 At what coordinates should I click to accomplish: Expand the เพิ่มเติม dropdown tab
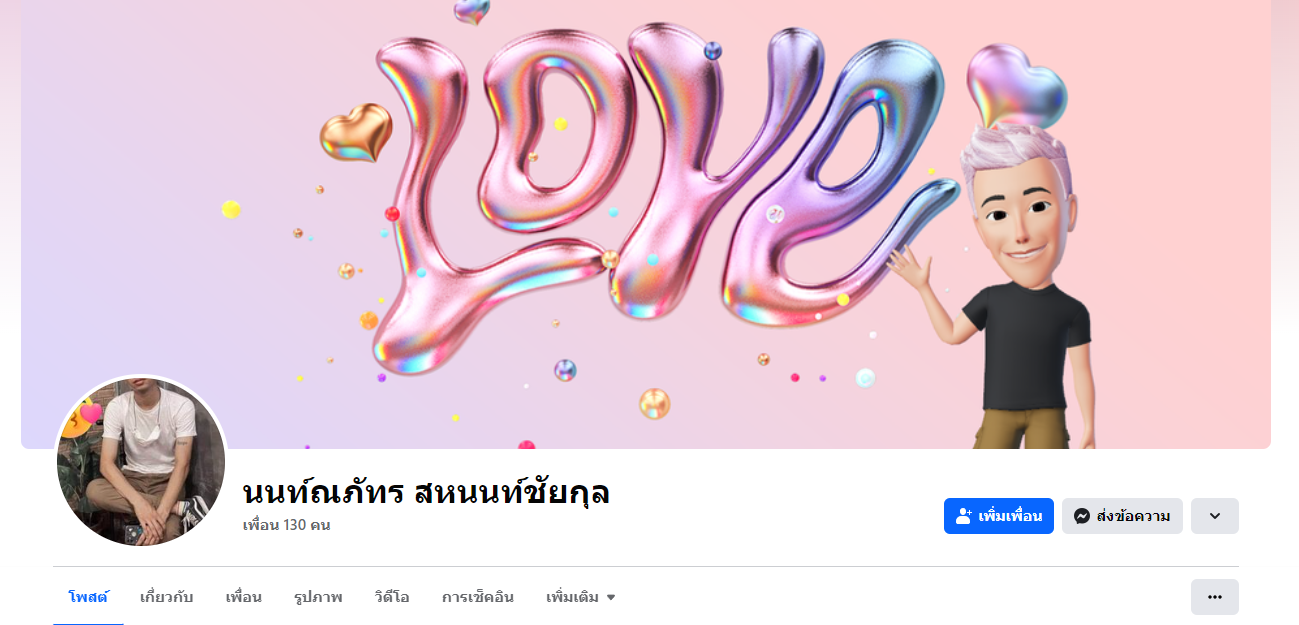pos(581,597)
